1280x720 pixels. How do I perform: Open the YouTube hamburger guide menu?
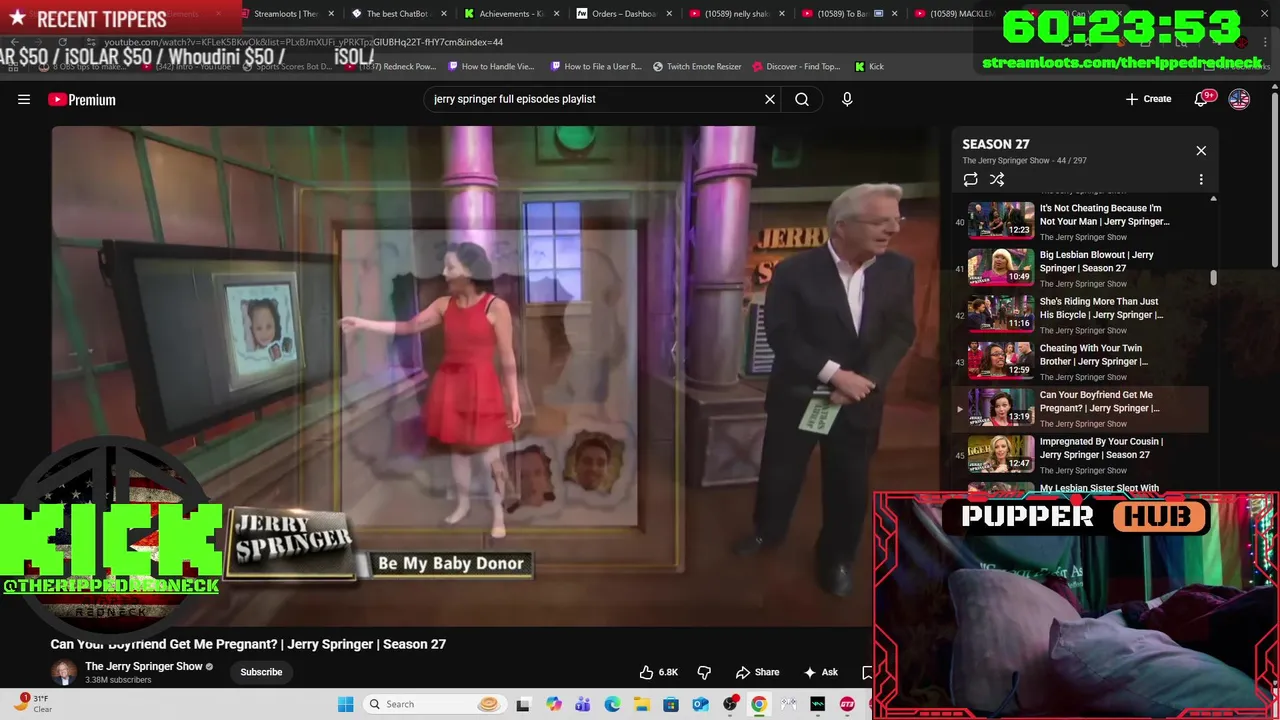[24, 99]
